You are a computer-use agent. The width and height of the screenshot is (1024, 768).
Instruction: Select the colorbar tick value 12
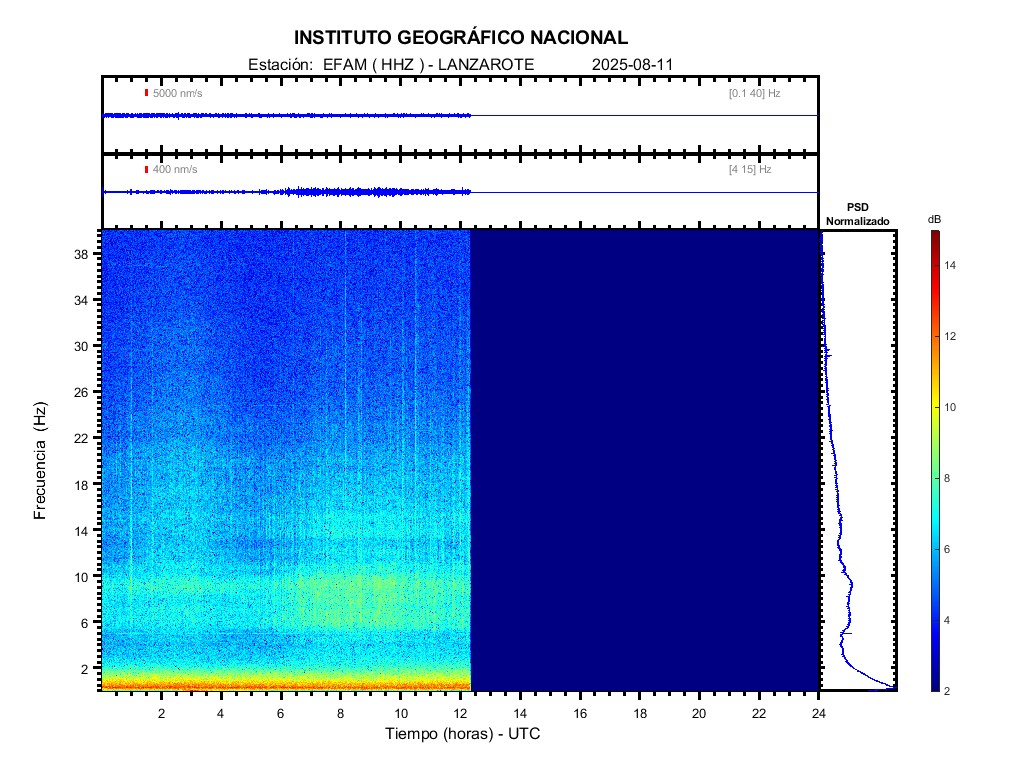(950, 336)
